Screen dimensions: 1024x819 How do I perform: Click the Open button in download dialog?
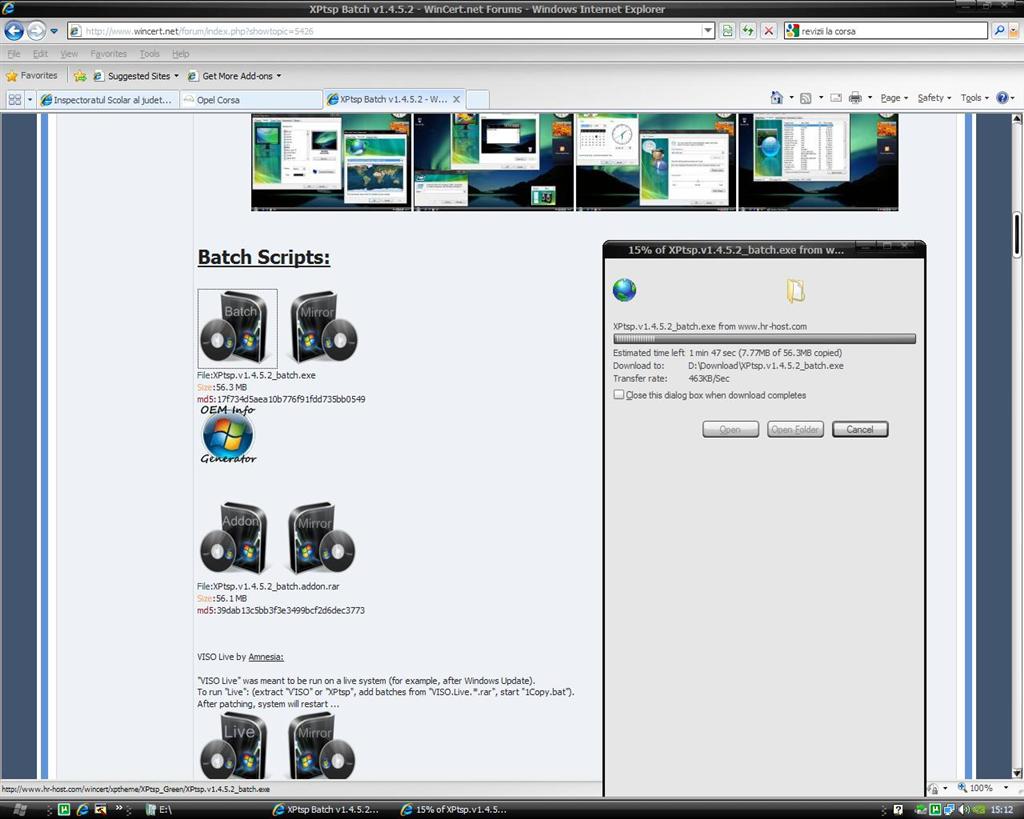(730, 429)
